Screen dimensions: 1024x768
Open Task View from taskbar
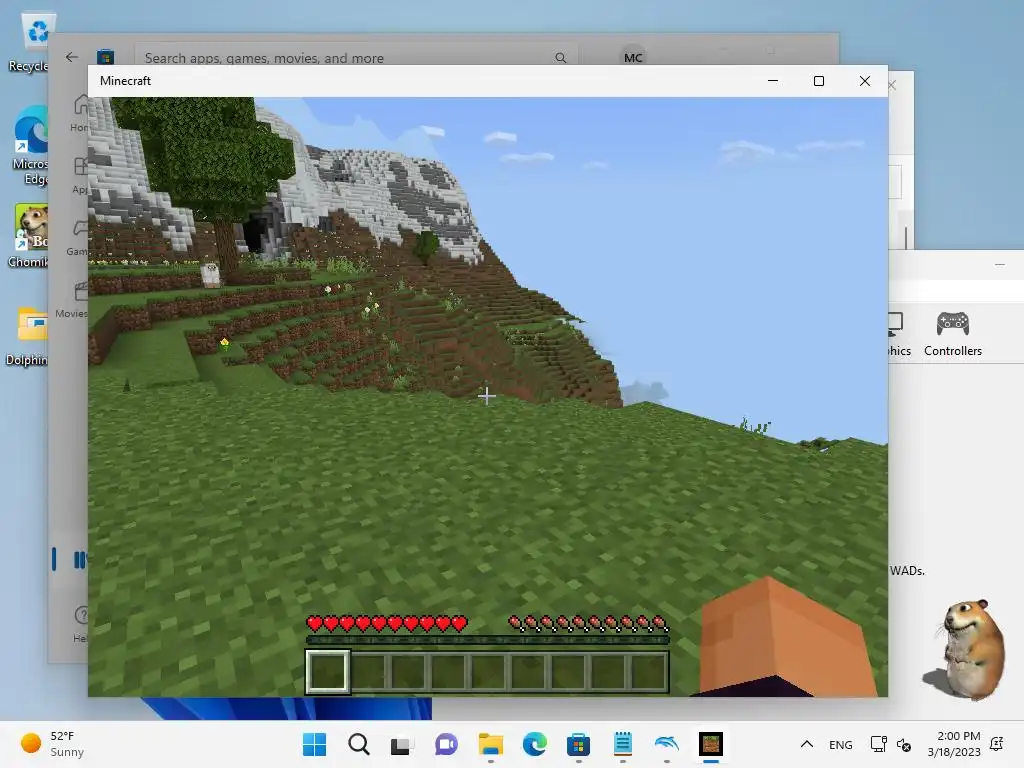point(402,744)
